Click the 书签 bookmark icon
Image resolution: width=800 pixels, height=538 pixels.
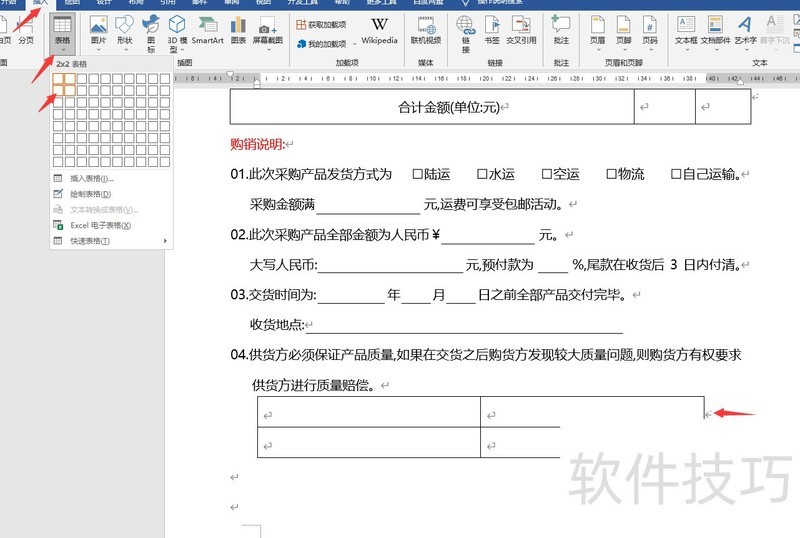pyautogui.click(x=492, y=25)
